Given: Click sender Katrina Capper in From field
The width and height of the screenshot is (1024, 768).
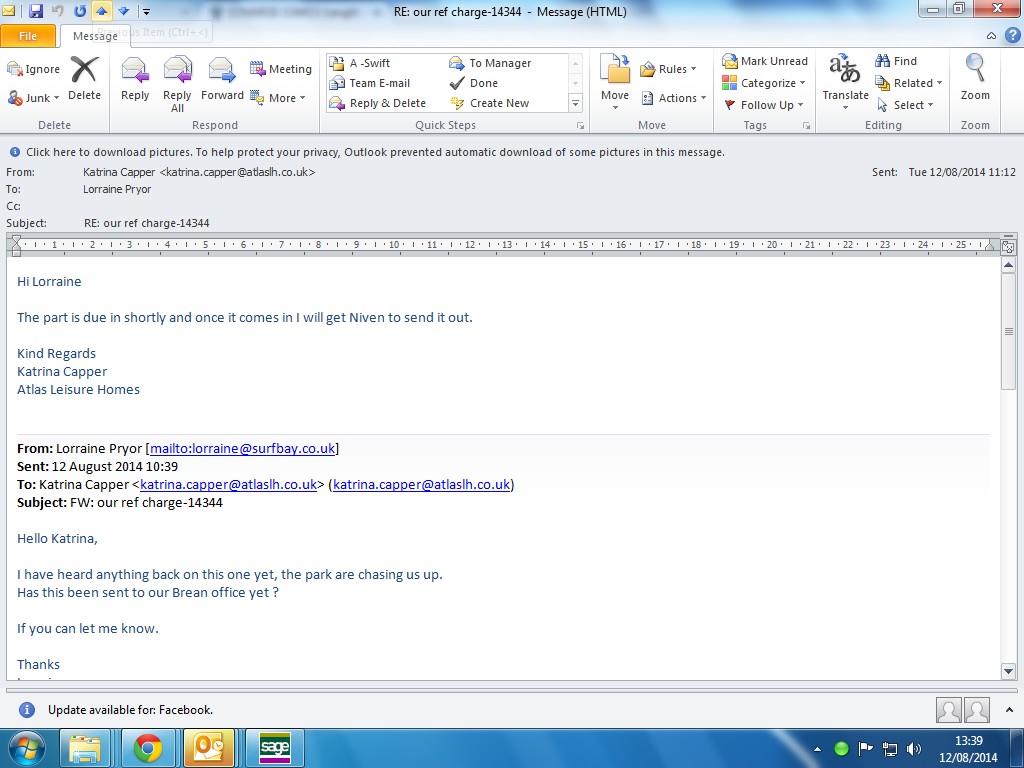Looking at the screenshot, I should coord(199,172).
